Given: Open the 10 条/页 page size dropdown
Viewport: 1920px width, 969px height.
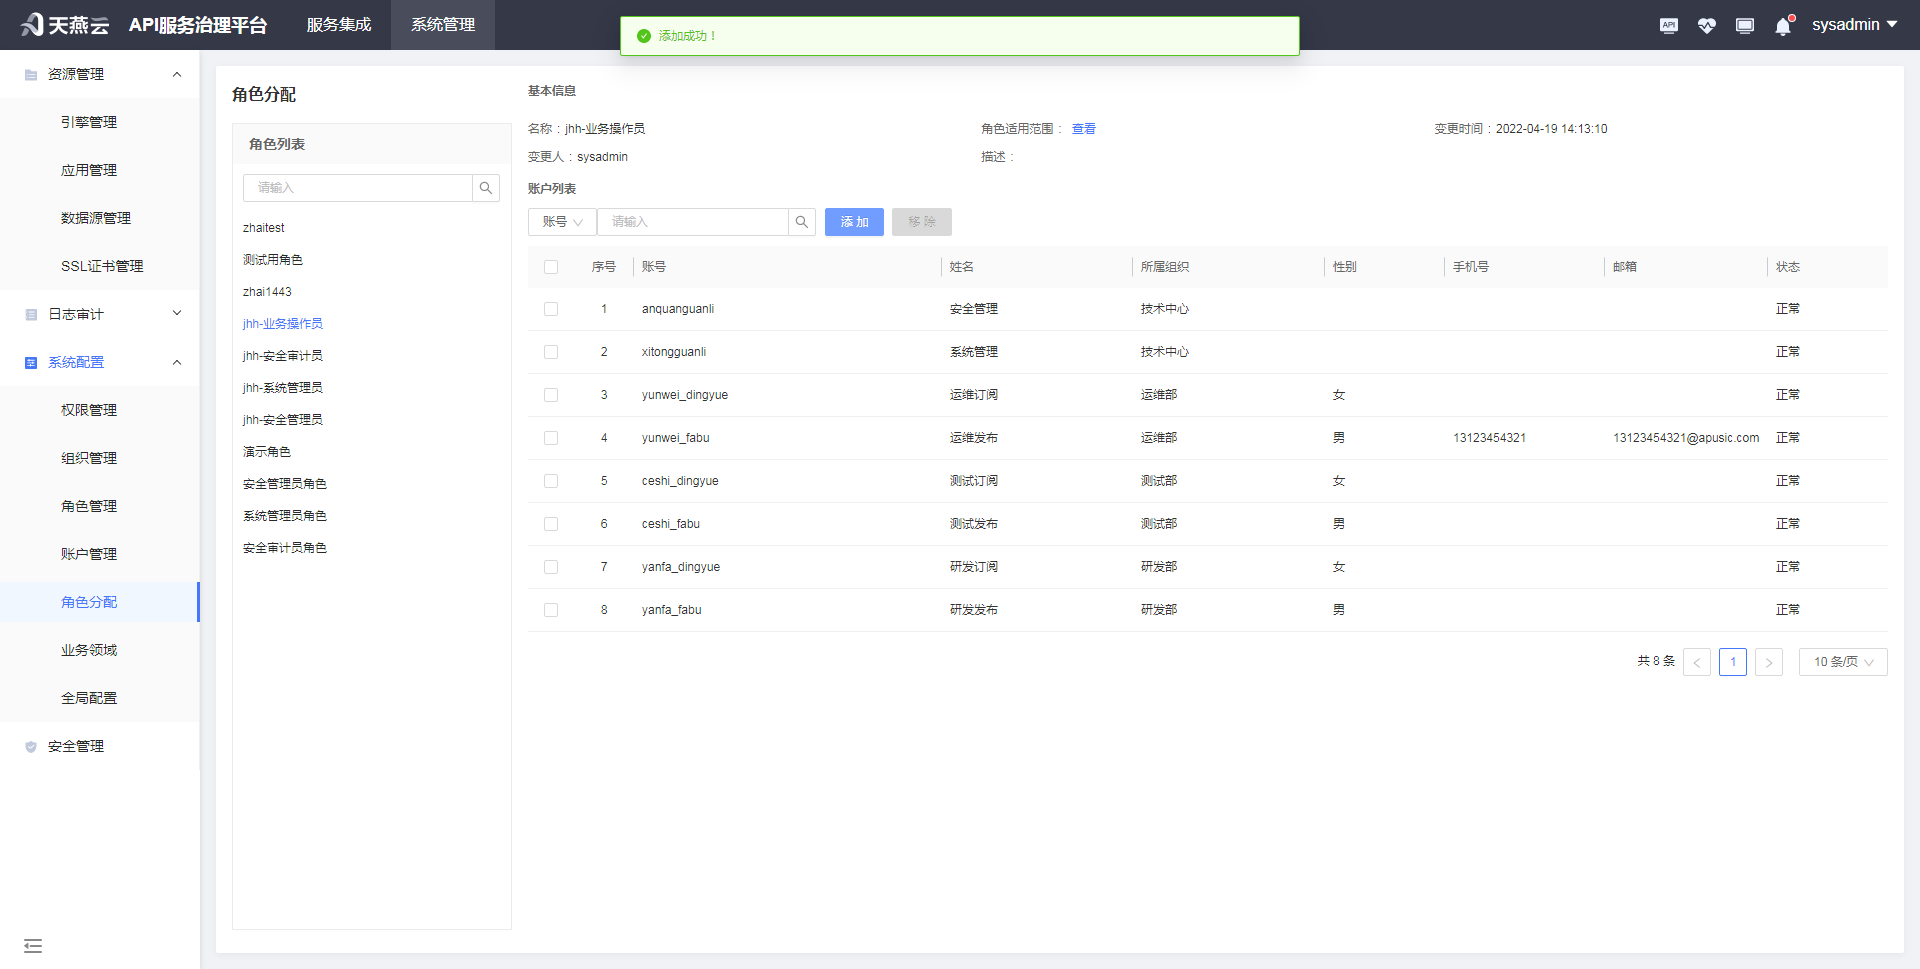Looking at the screenshot, I should click(1842, 661).
